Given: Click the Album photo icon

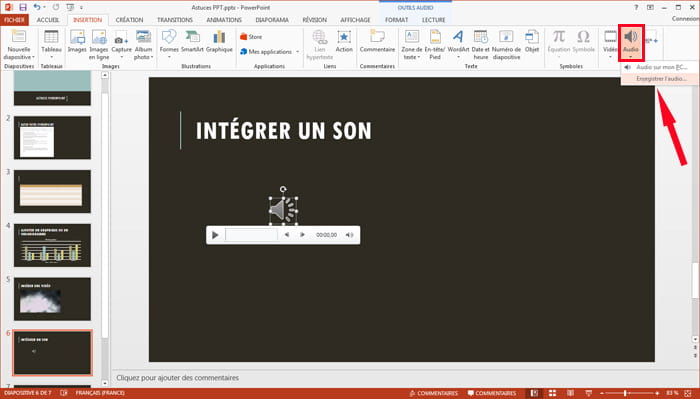Looking at the screenshot, I should coord(143,45).
